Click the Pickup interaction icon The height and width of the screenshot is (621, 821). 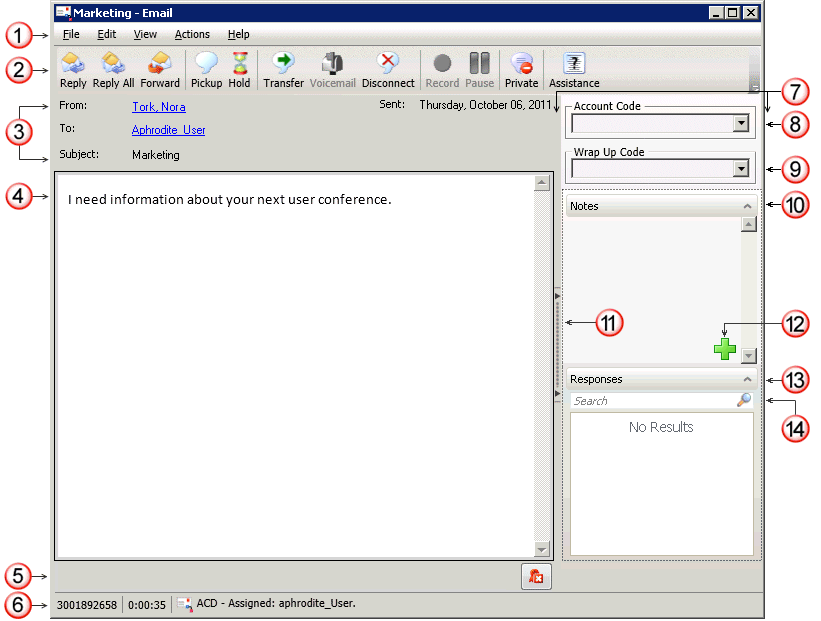206,70
